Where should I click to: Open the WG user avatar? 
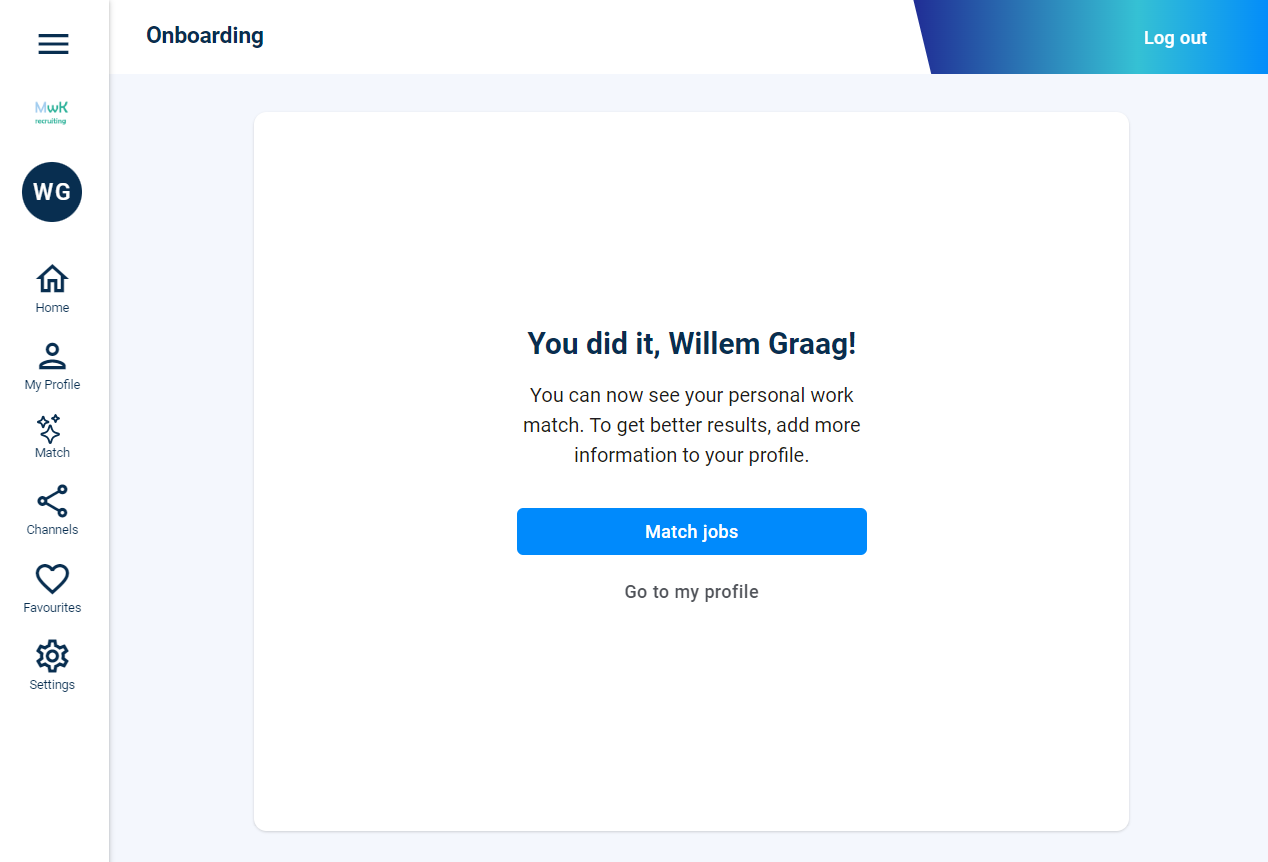[52, 192]
